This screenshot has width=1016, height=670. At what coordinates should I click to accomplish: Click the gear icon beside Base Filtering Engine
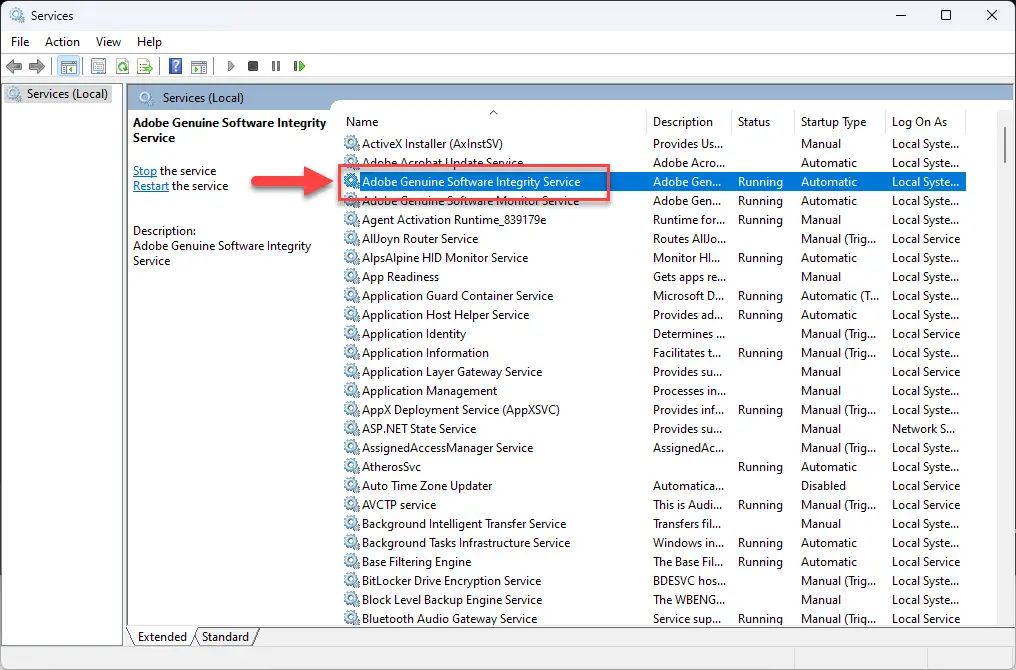351,562
